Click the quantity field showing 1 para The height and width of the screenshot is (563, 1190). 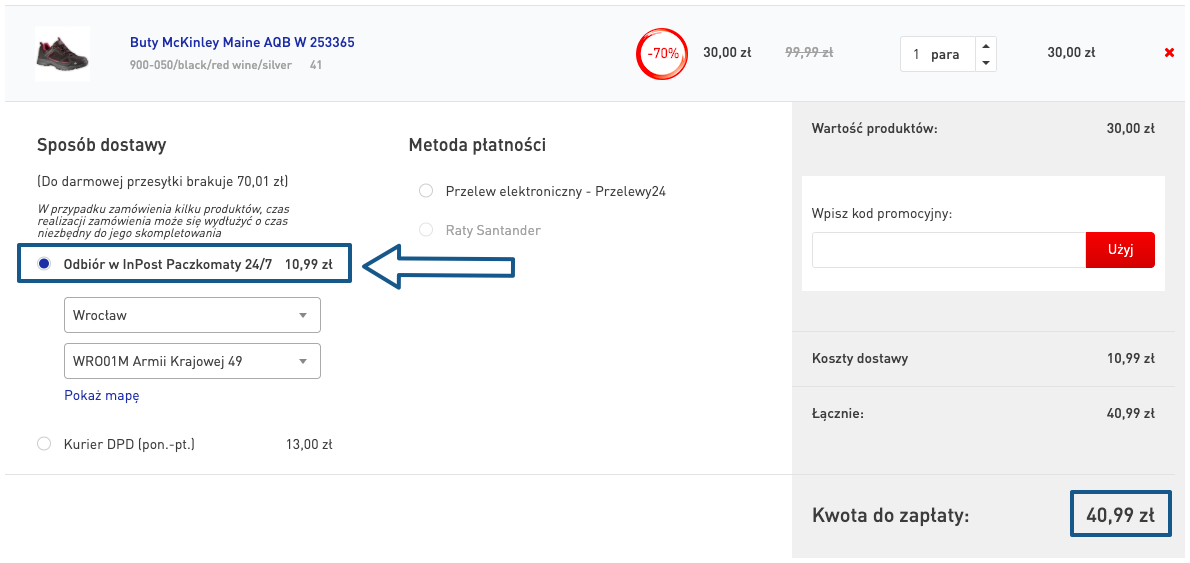tap(936, 54)
